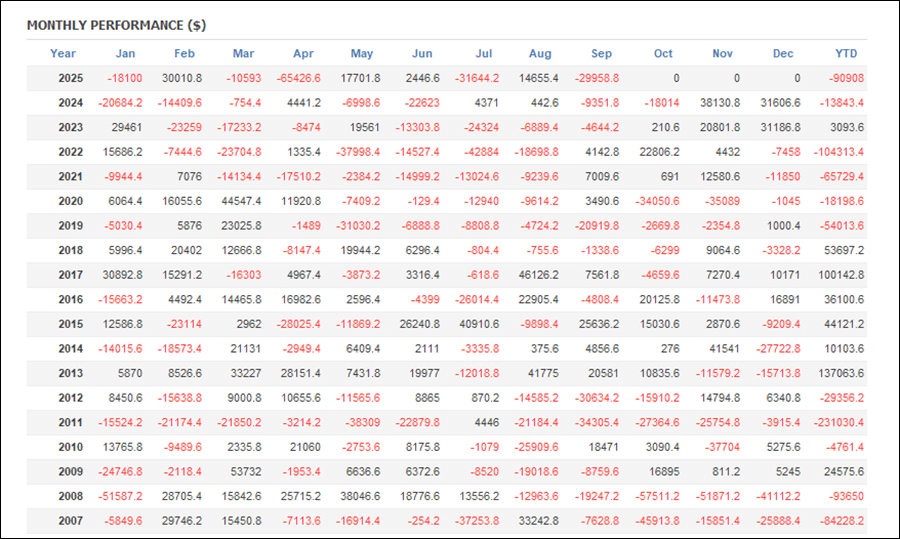Click 2013 YTD value 137063.6
The width and height of the screenshot is (900, 539).
coord(840,373)
